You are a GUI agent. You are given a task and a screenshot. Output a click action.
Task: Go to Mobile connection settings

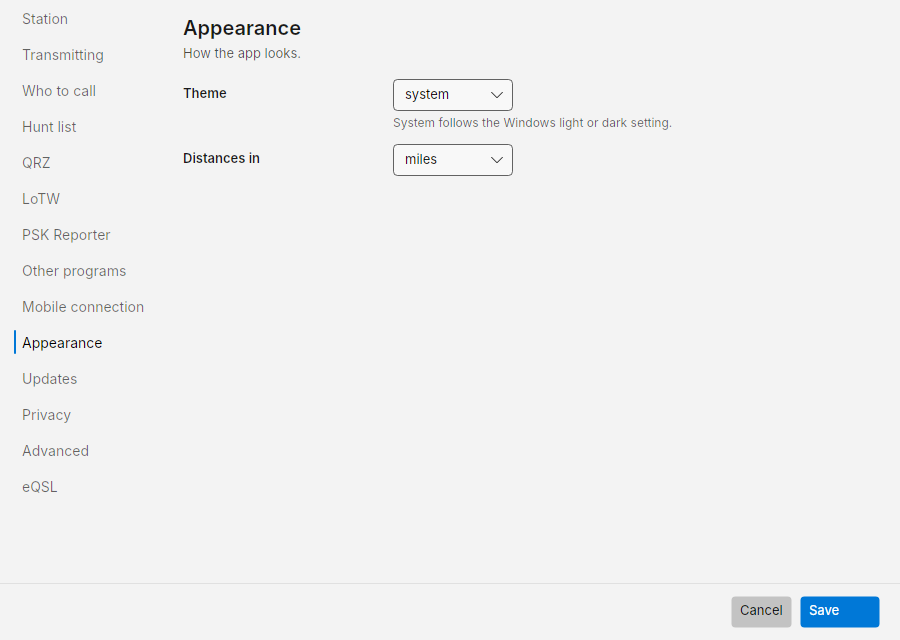coord(83,307)
